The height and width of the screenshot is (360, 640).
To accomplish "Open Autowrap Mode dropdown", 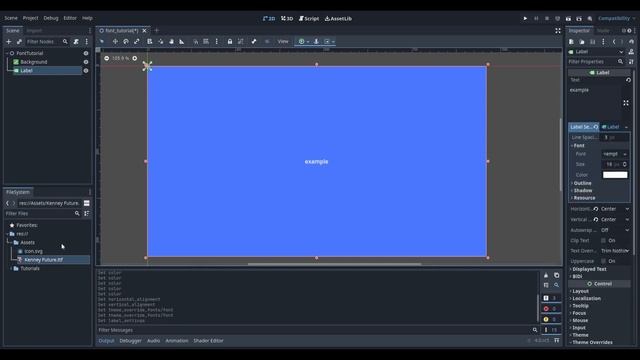I will 615,230.
